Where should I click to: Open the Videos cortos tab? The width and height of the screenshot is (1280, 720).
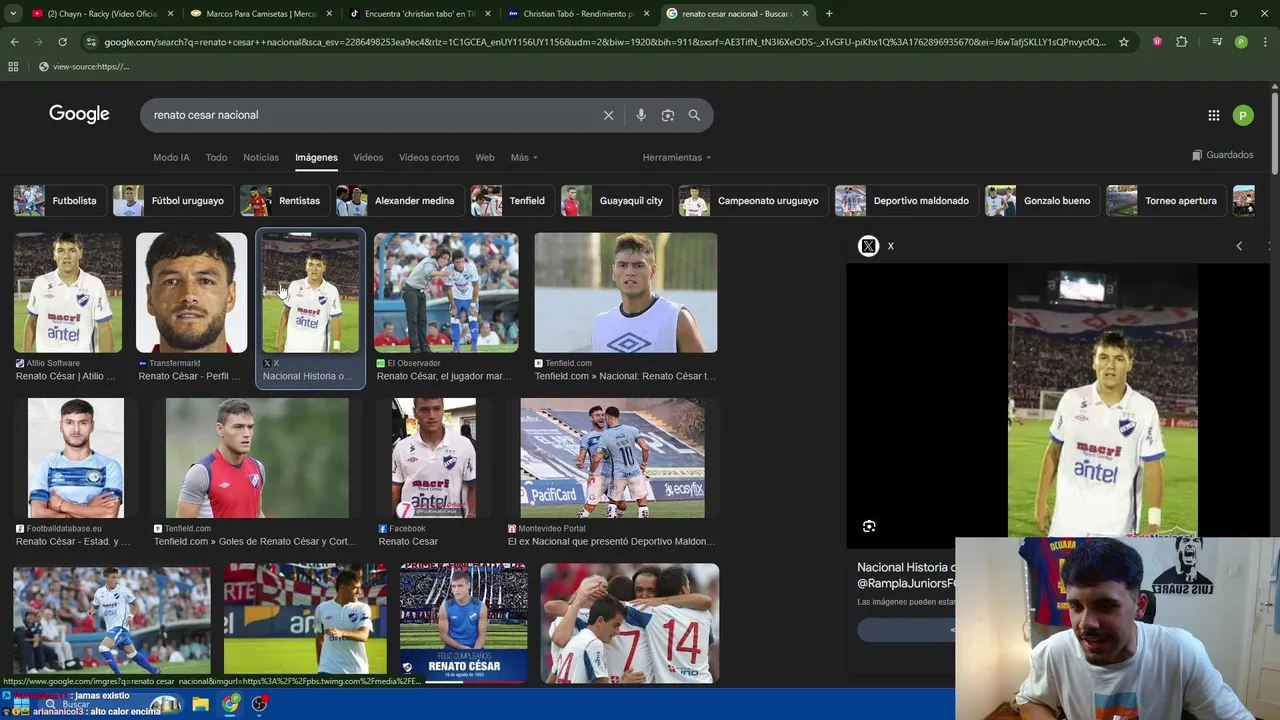(429, 157)
